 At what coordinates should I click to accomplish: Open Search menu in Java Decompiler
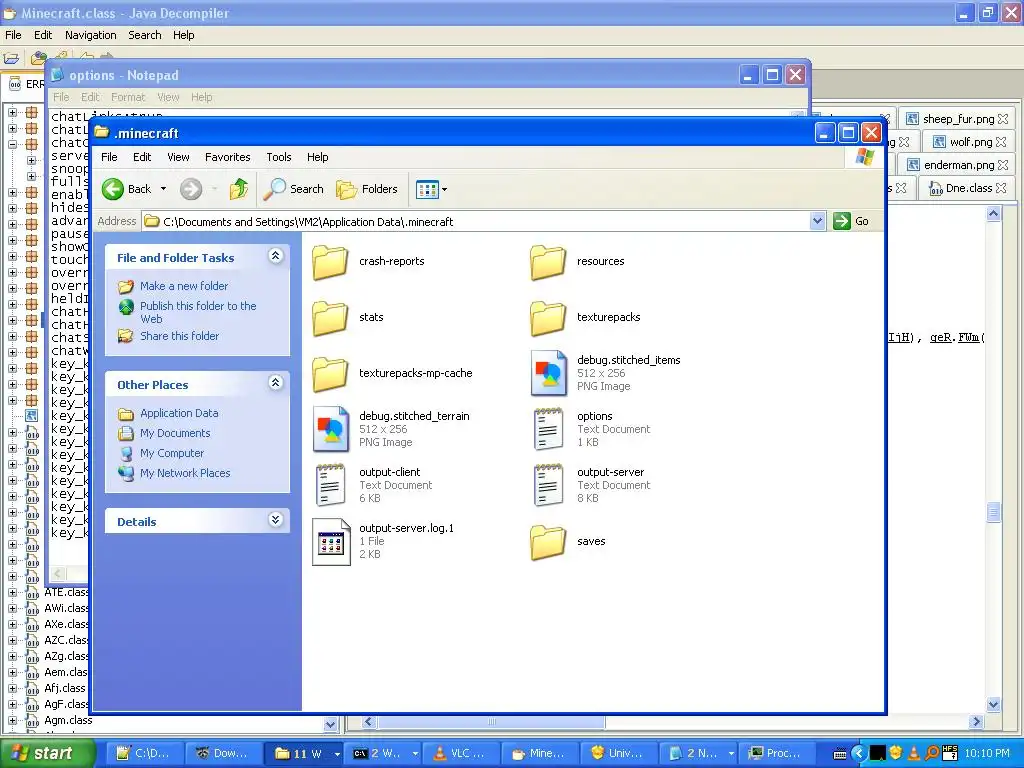point(144,35)
